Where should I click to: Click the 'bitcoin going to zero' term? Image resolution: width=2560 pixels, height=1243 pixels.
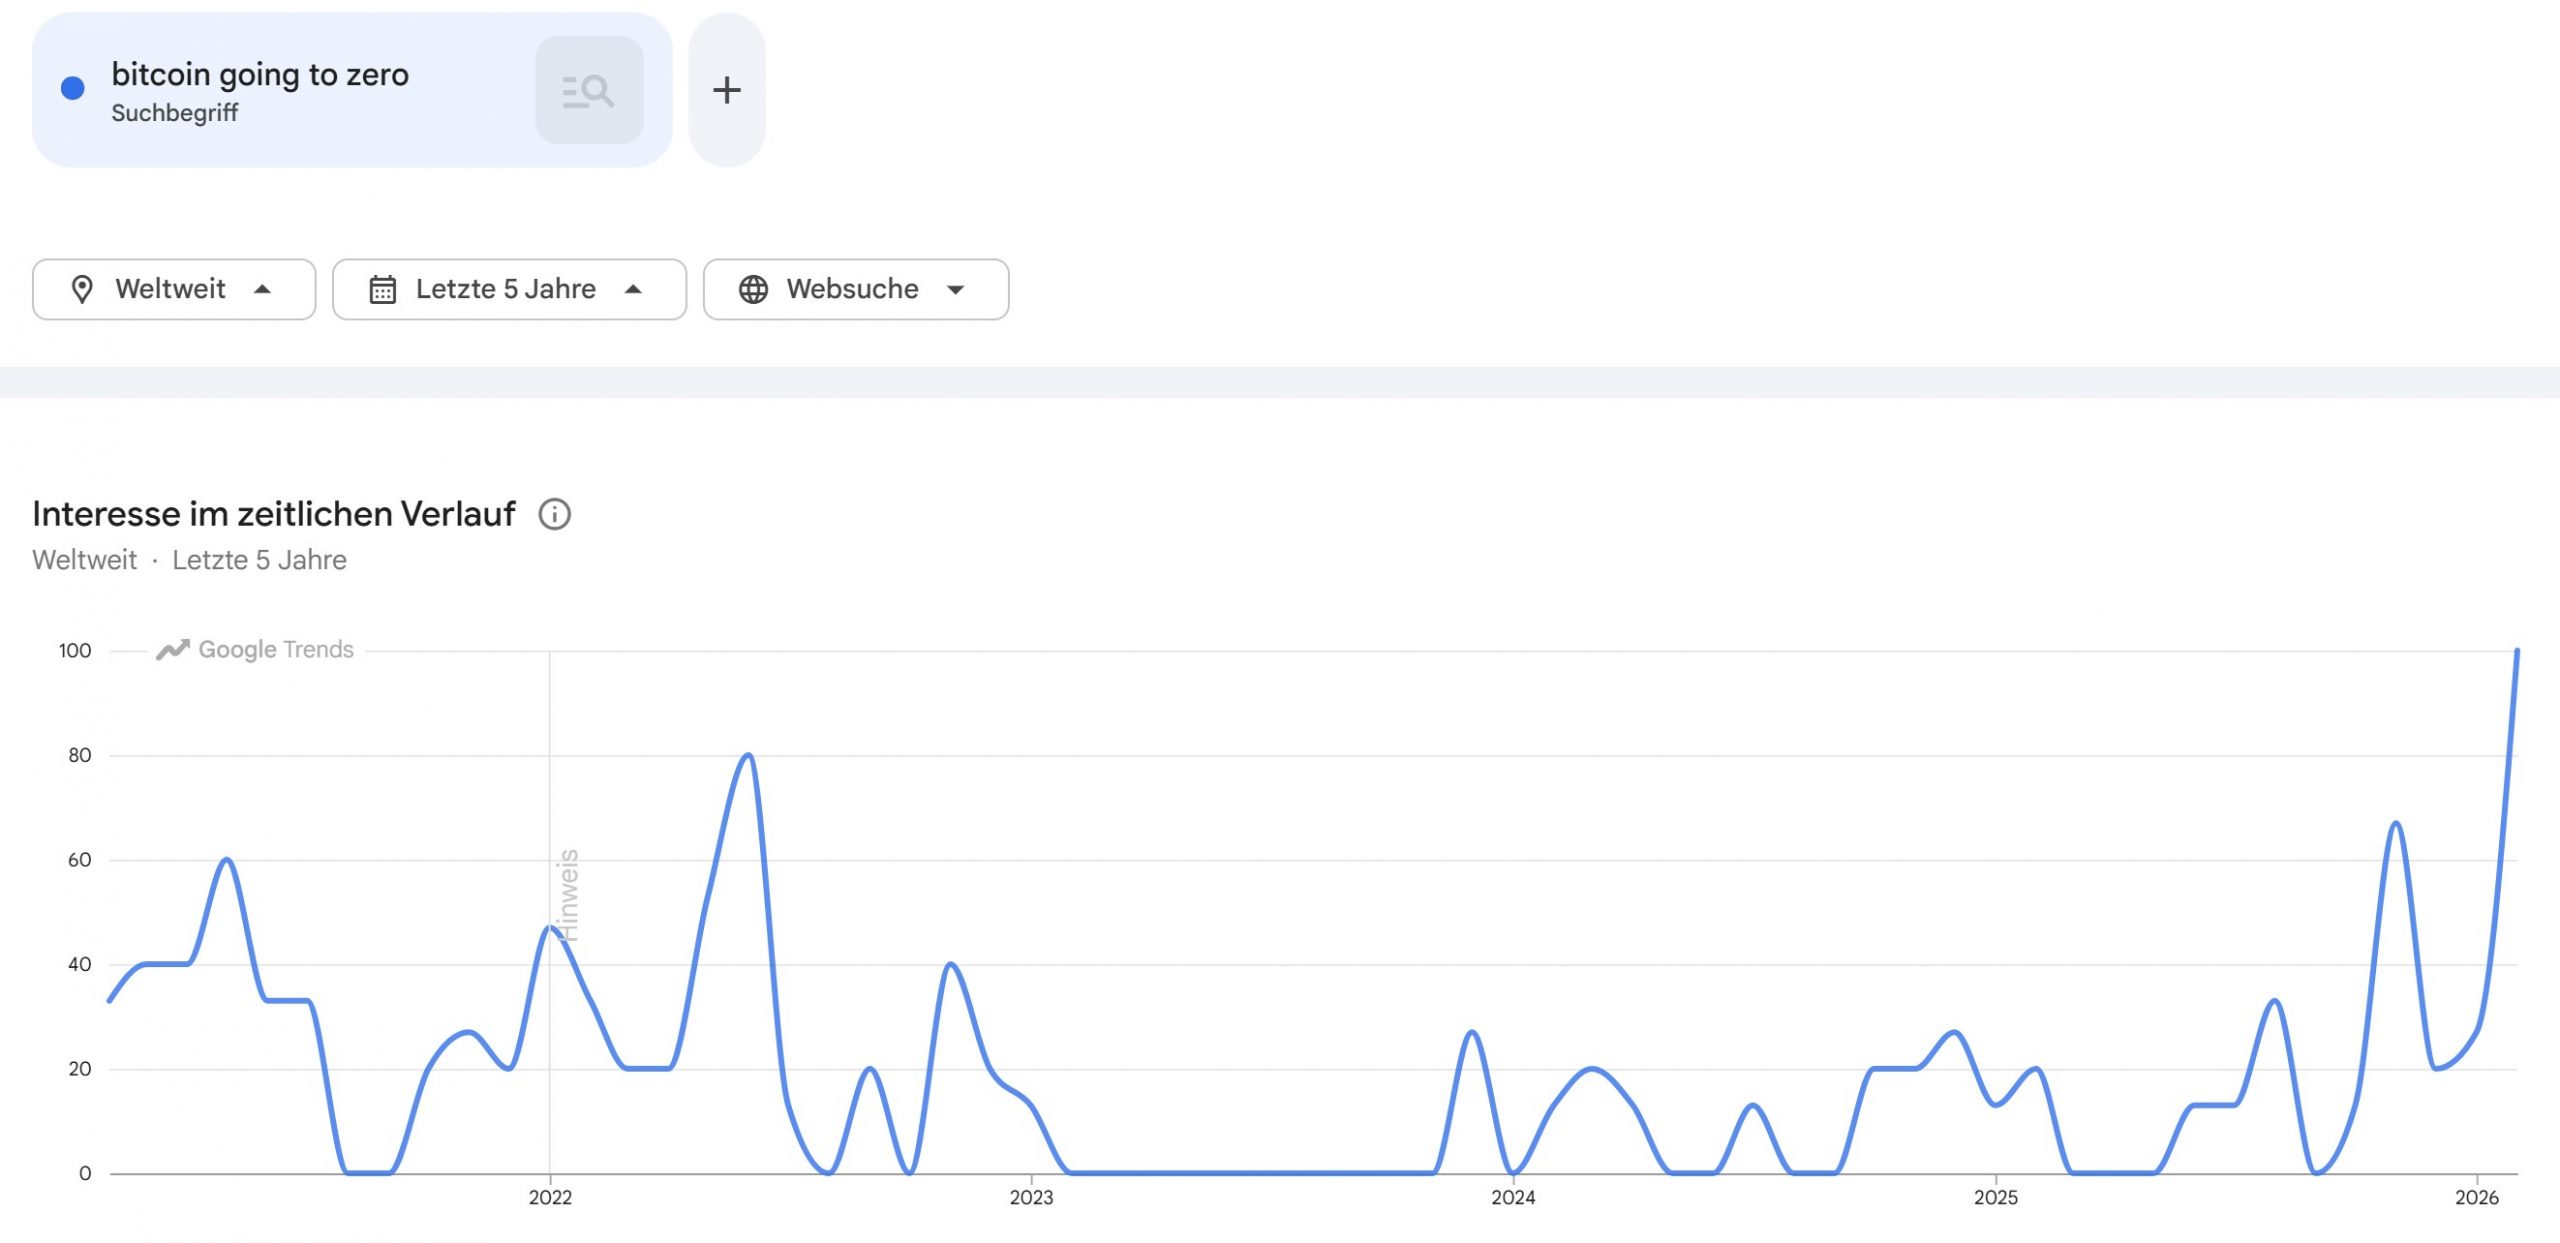click(x=260, y=75)
